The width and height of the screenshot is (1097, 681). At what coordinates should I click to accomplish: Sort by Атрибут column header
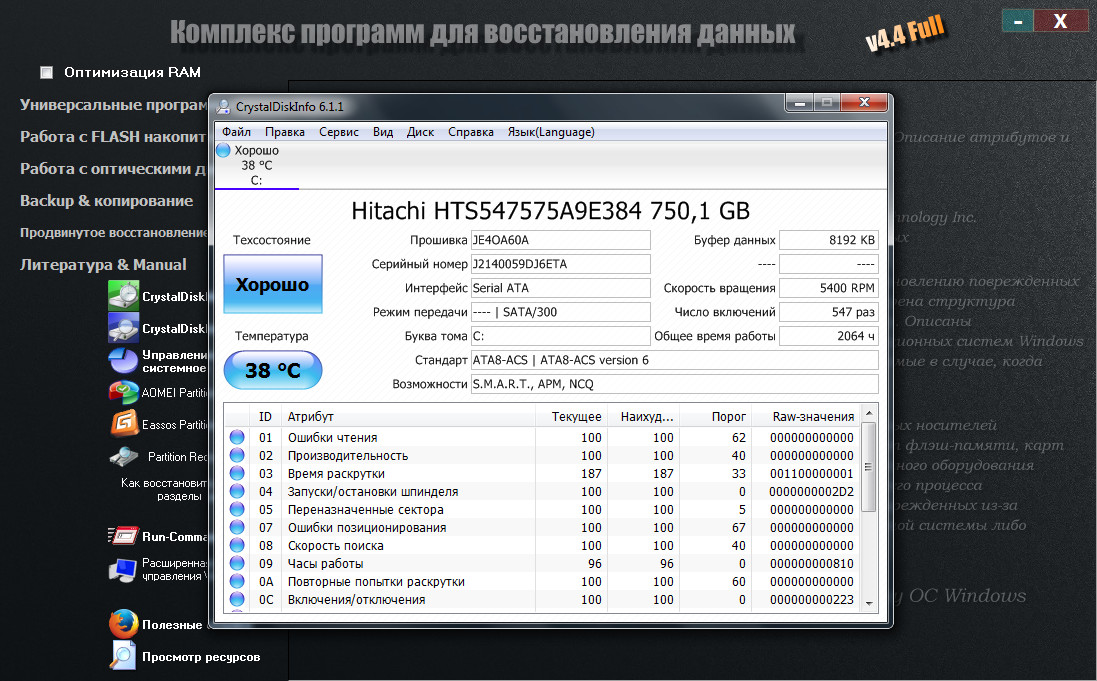[408, 416]
